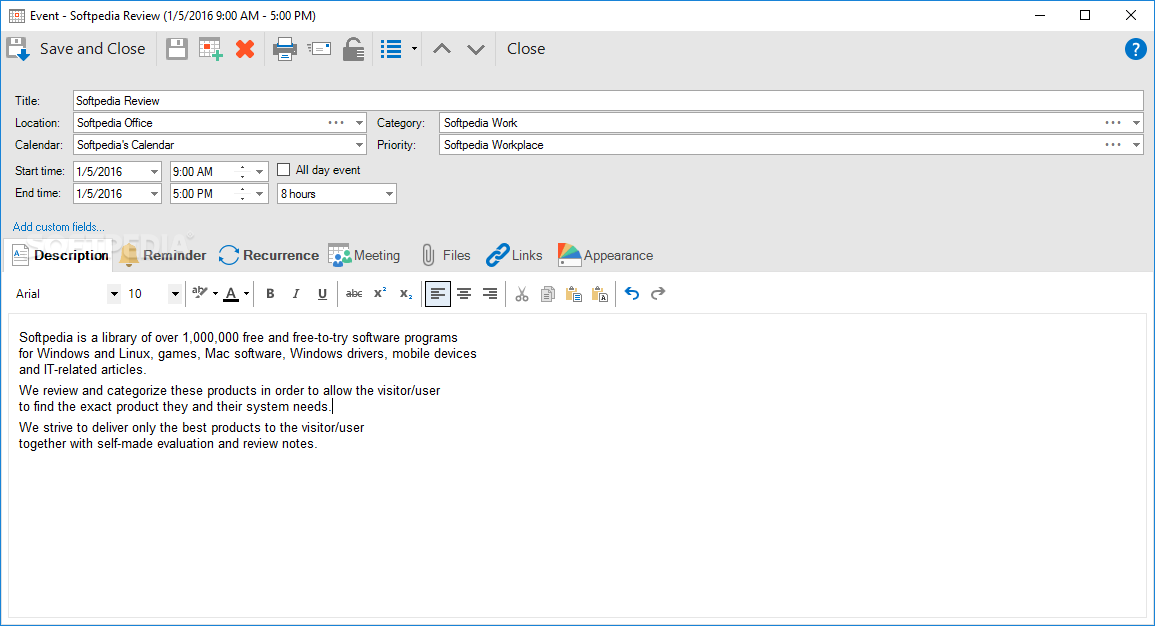Open the Location dropdown arrow
Image resolution: width=1155 pixels, height=626 pixels.
(x=359, y=123)
